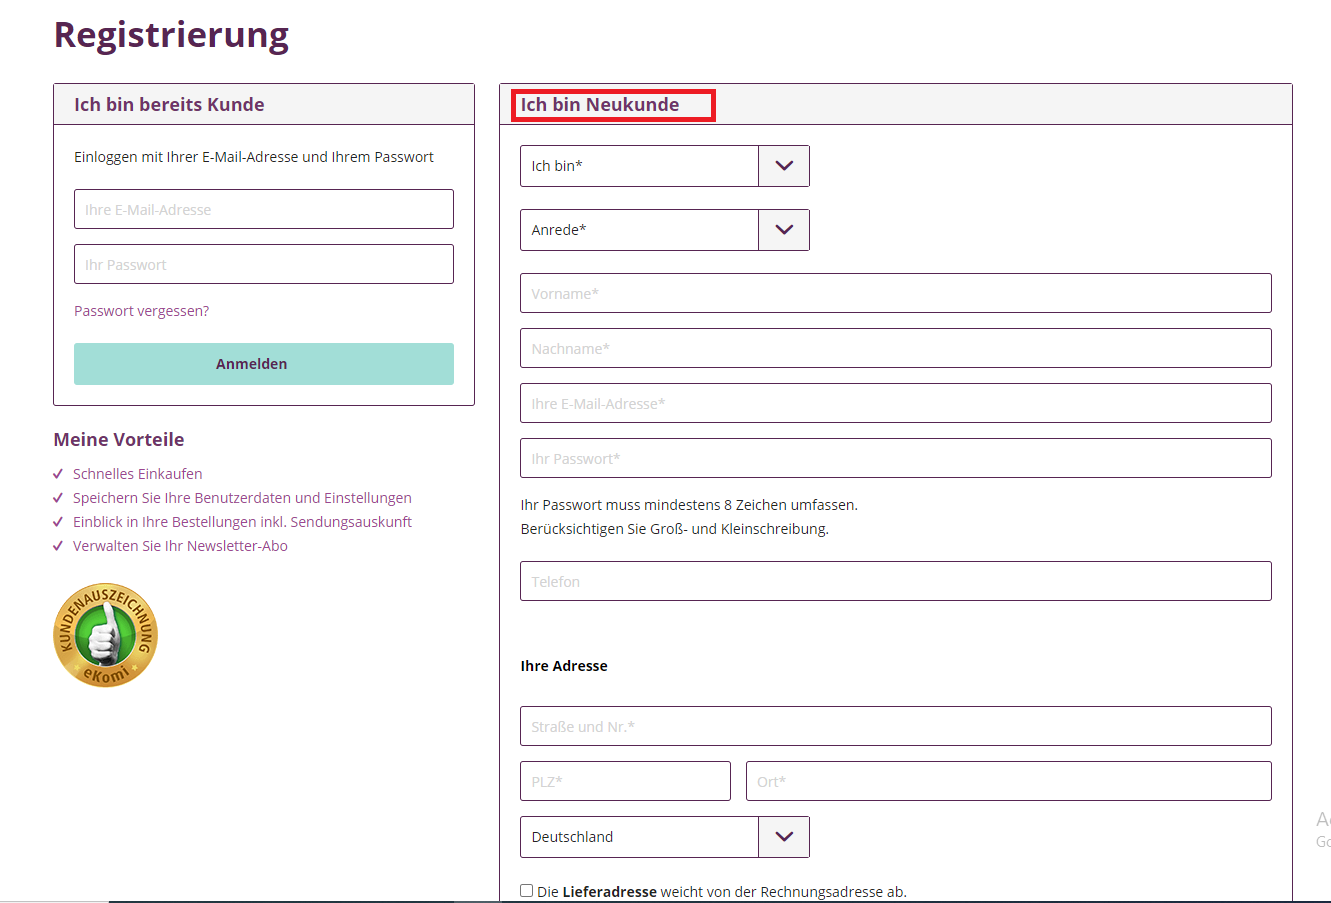Viewport: 1331px width, 903px height.
Task: Click 'Verwalten Sie Ihr Newsletter-Abo' item
Action: click(x=180, y=546)
